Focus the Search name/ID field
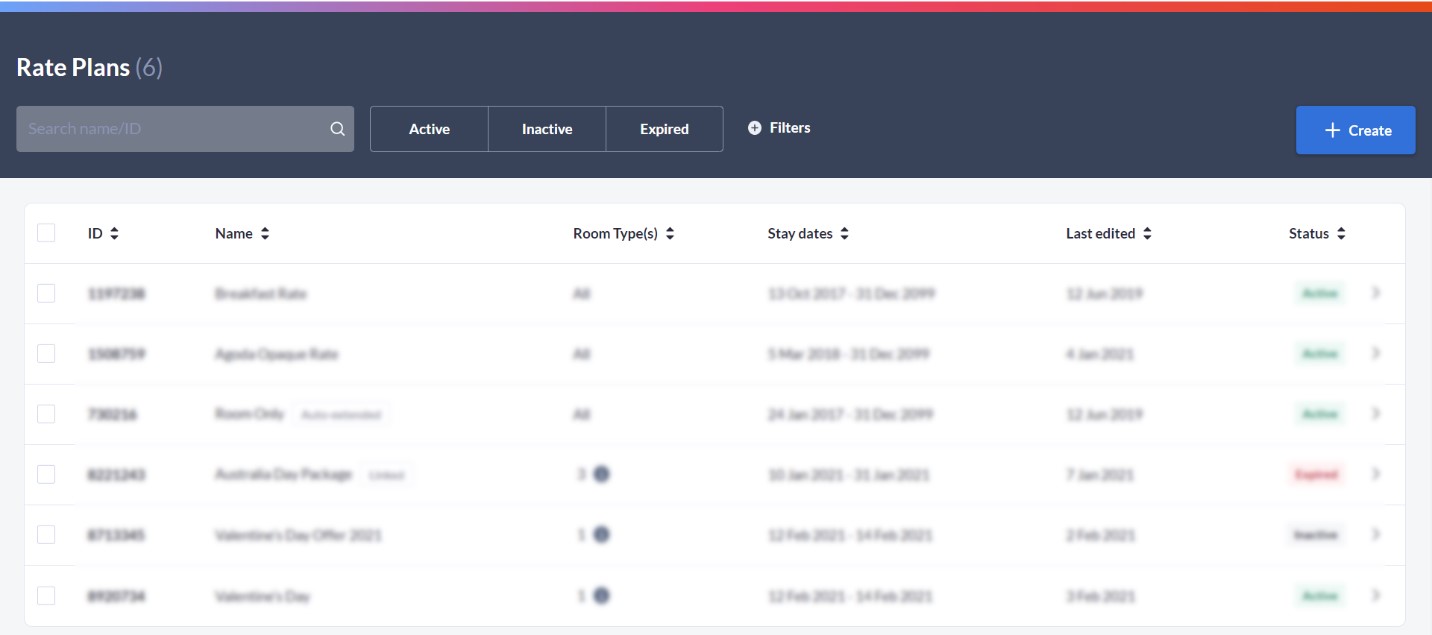The height and width of the screenshot is (635, 1432). (185, 129)
